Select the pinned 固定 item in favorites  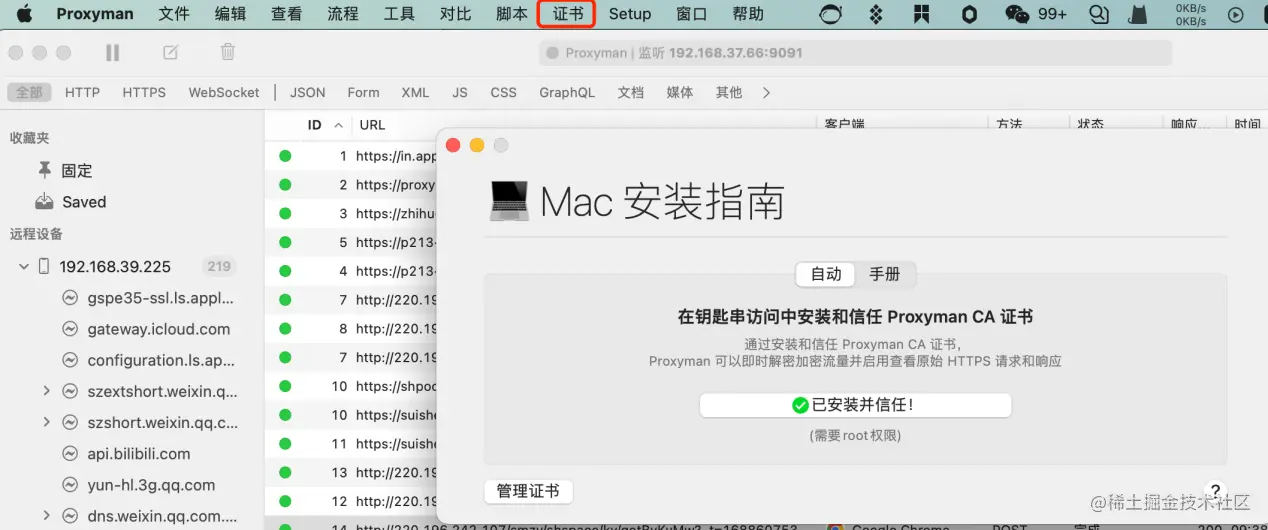coord(65,171)
